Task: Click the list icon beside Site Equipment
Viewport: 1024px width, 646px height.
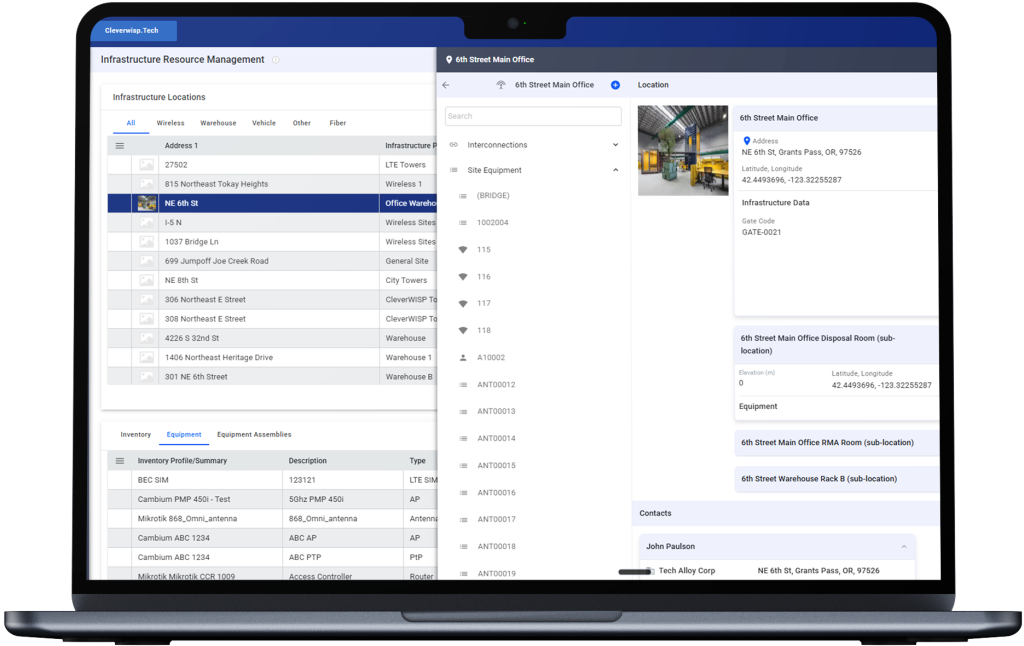Action: coord(454,170)
